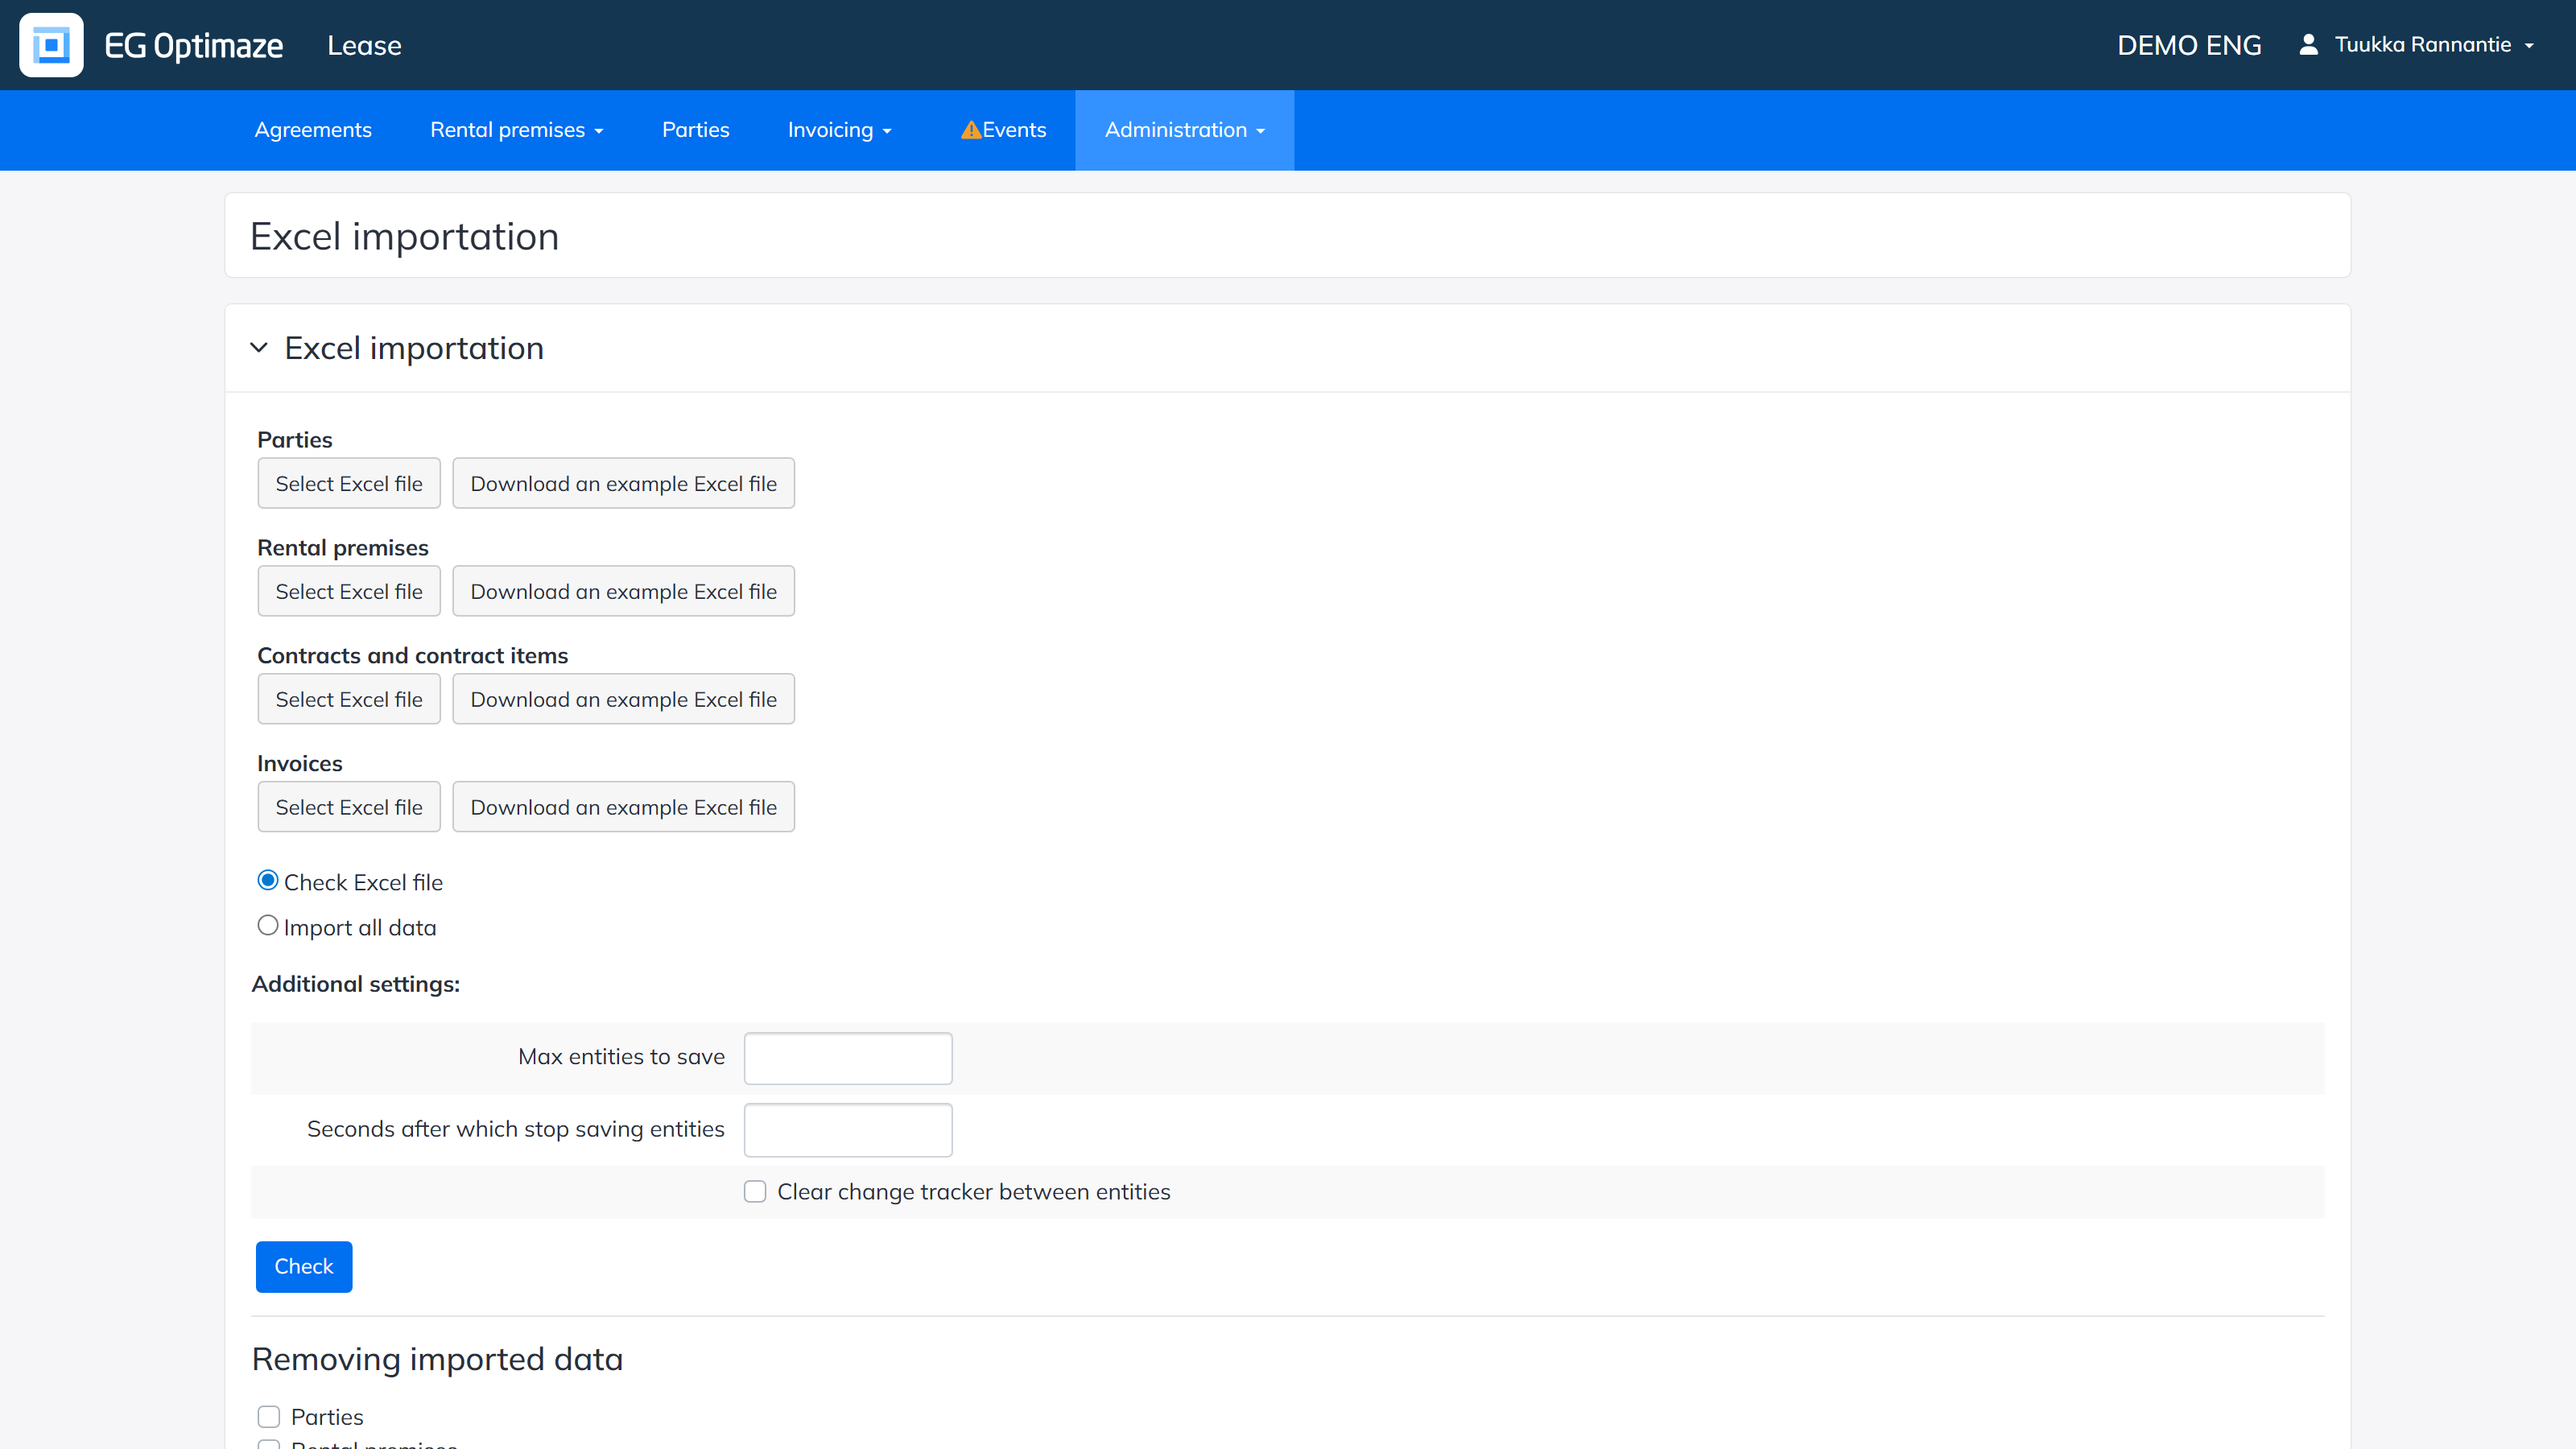The height and width of the screenshot is (1449, 2576).
Task: Go to the Parties navigation item
Action: pos(696,130)
